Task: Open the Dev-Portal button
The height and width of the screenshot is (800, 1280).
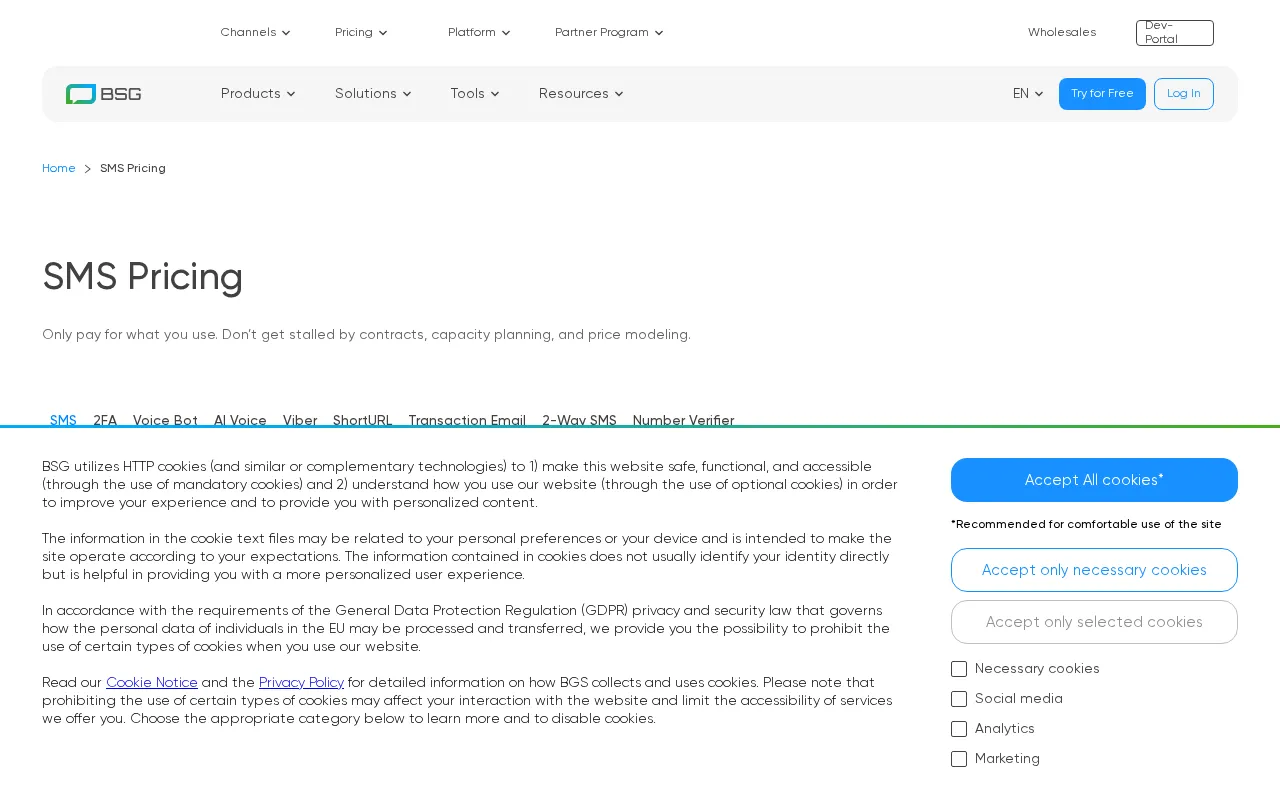Action: [1175, 33]
